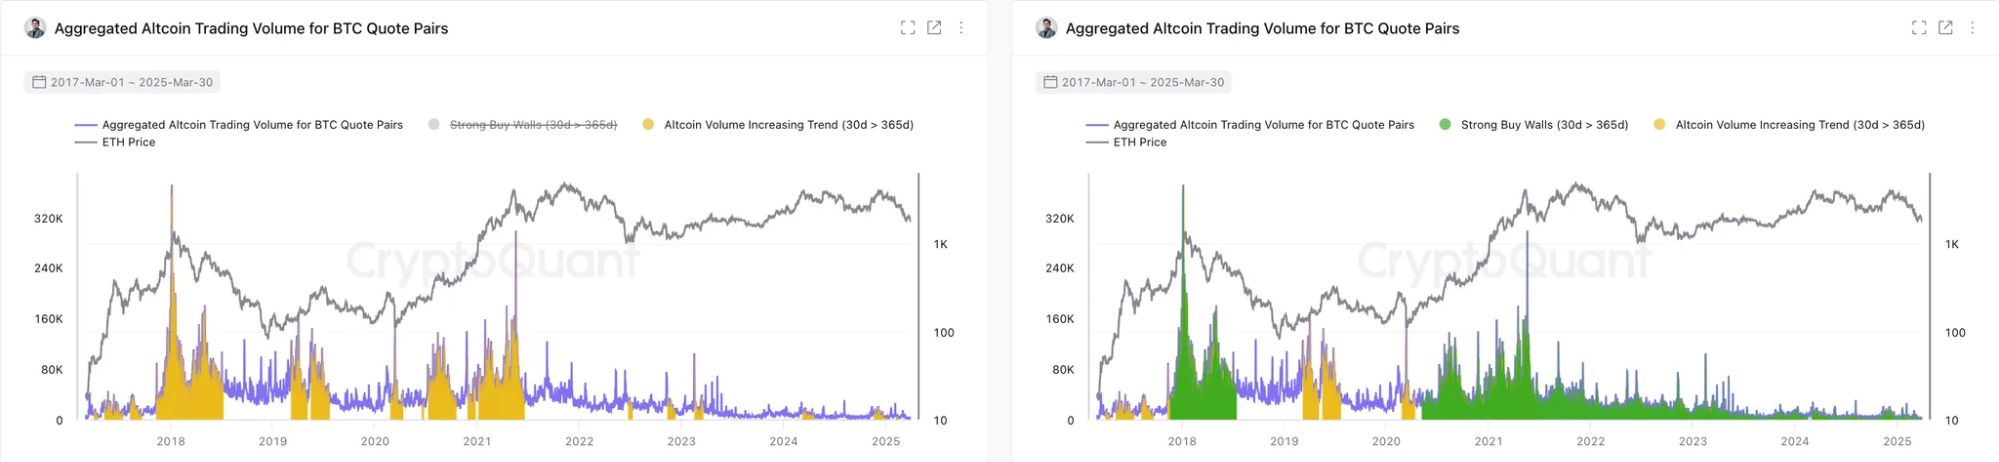Click author avatar on left chart
1999x462 pixels.
point(35,28)
